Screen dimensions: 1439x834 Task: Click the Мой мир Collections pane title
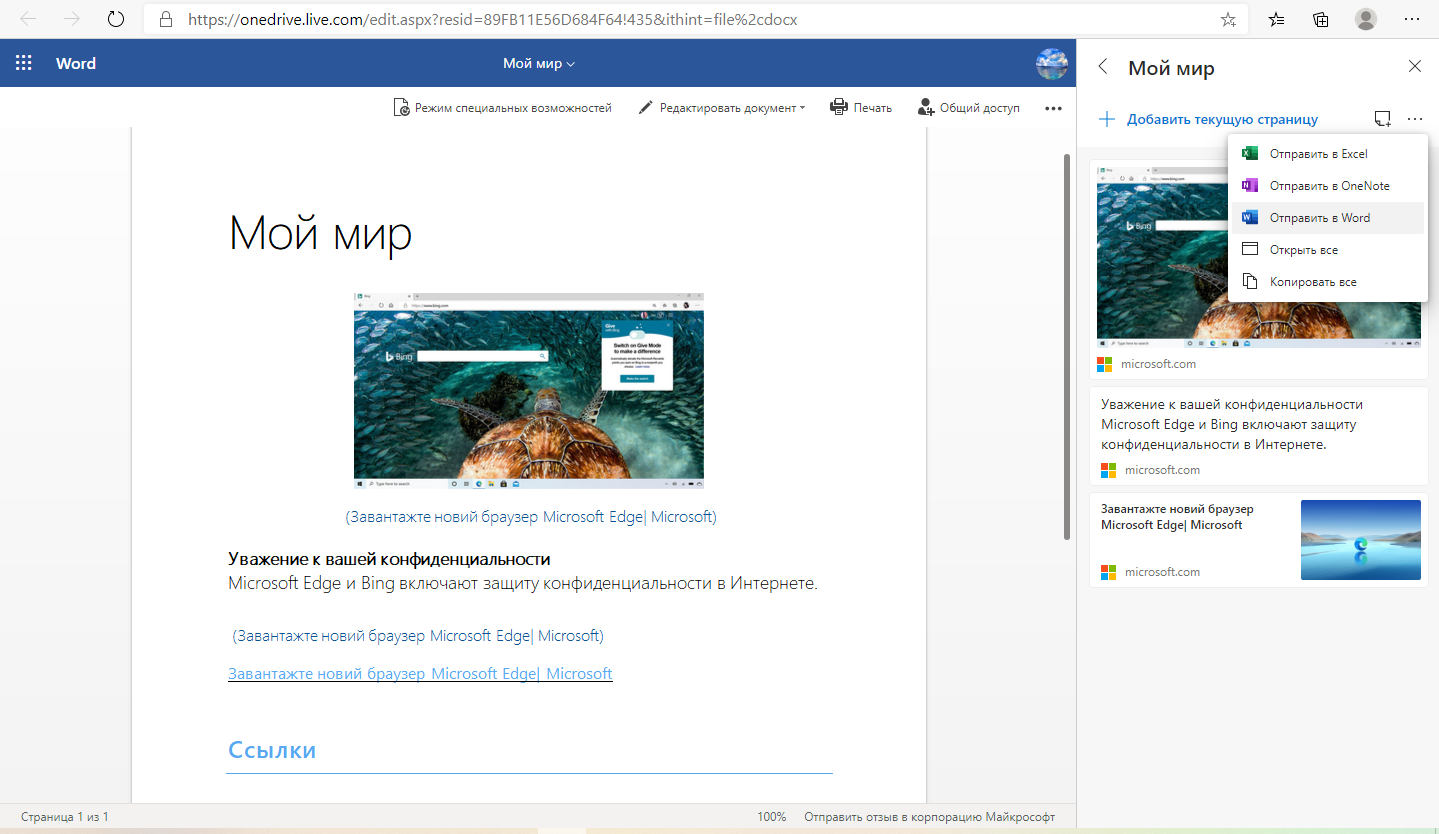(x=1171, y=68)
